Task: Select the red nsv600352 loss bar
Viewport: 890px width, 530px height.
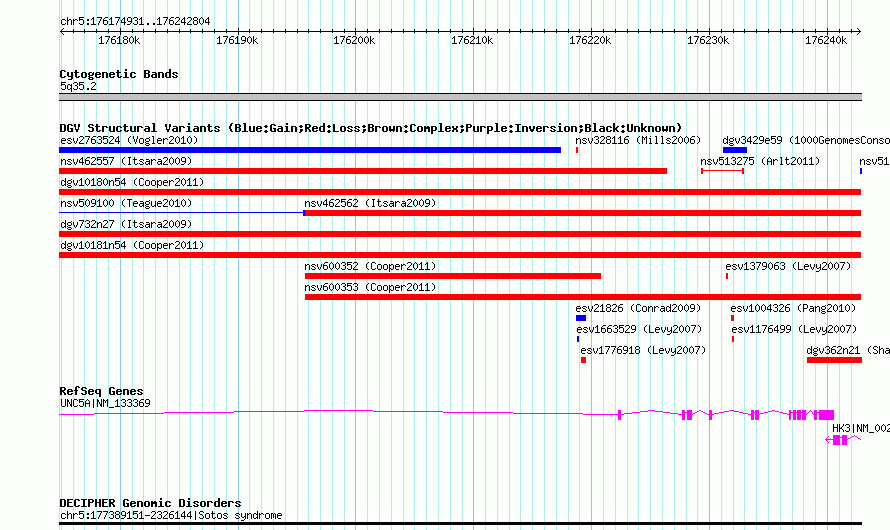Action: [453, 276]
